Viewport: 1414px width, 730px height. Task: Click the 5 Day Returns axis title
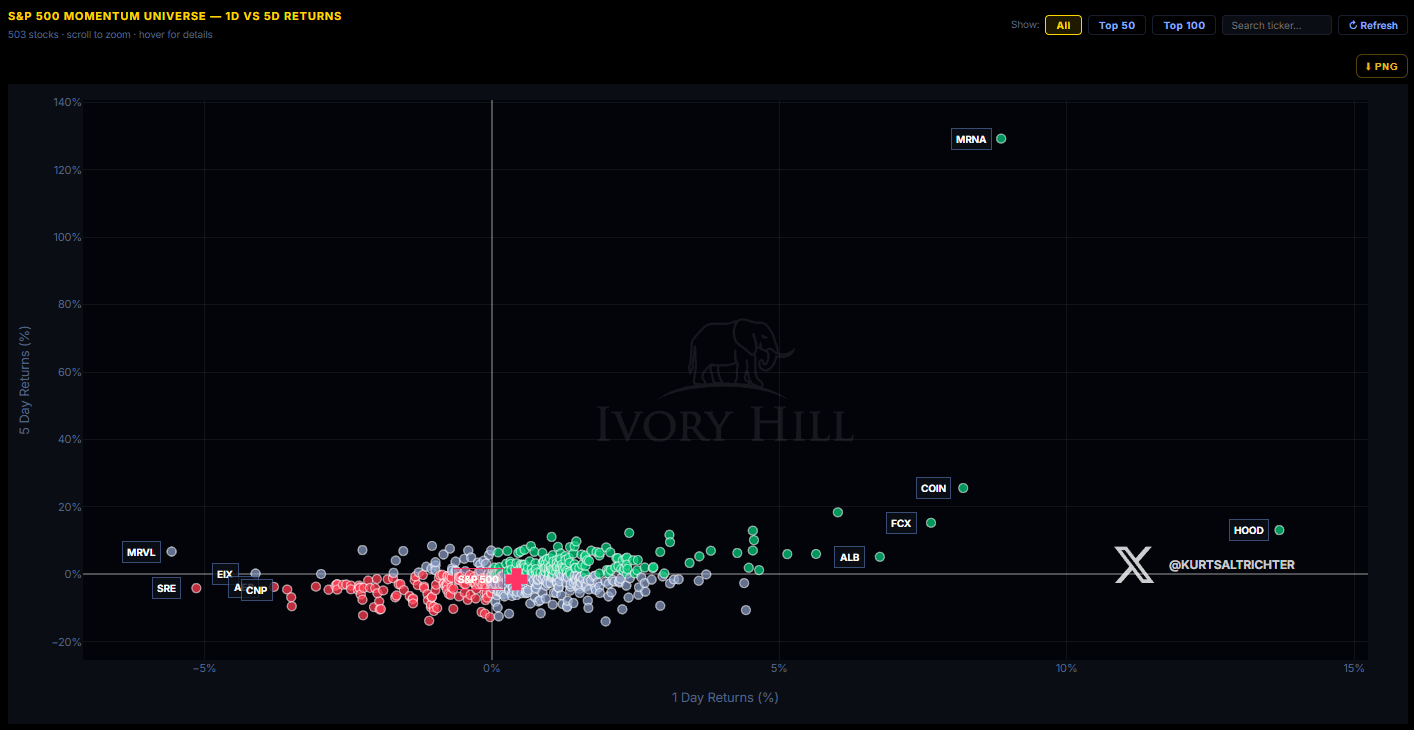coord(27,381)
